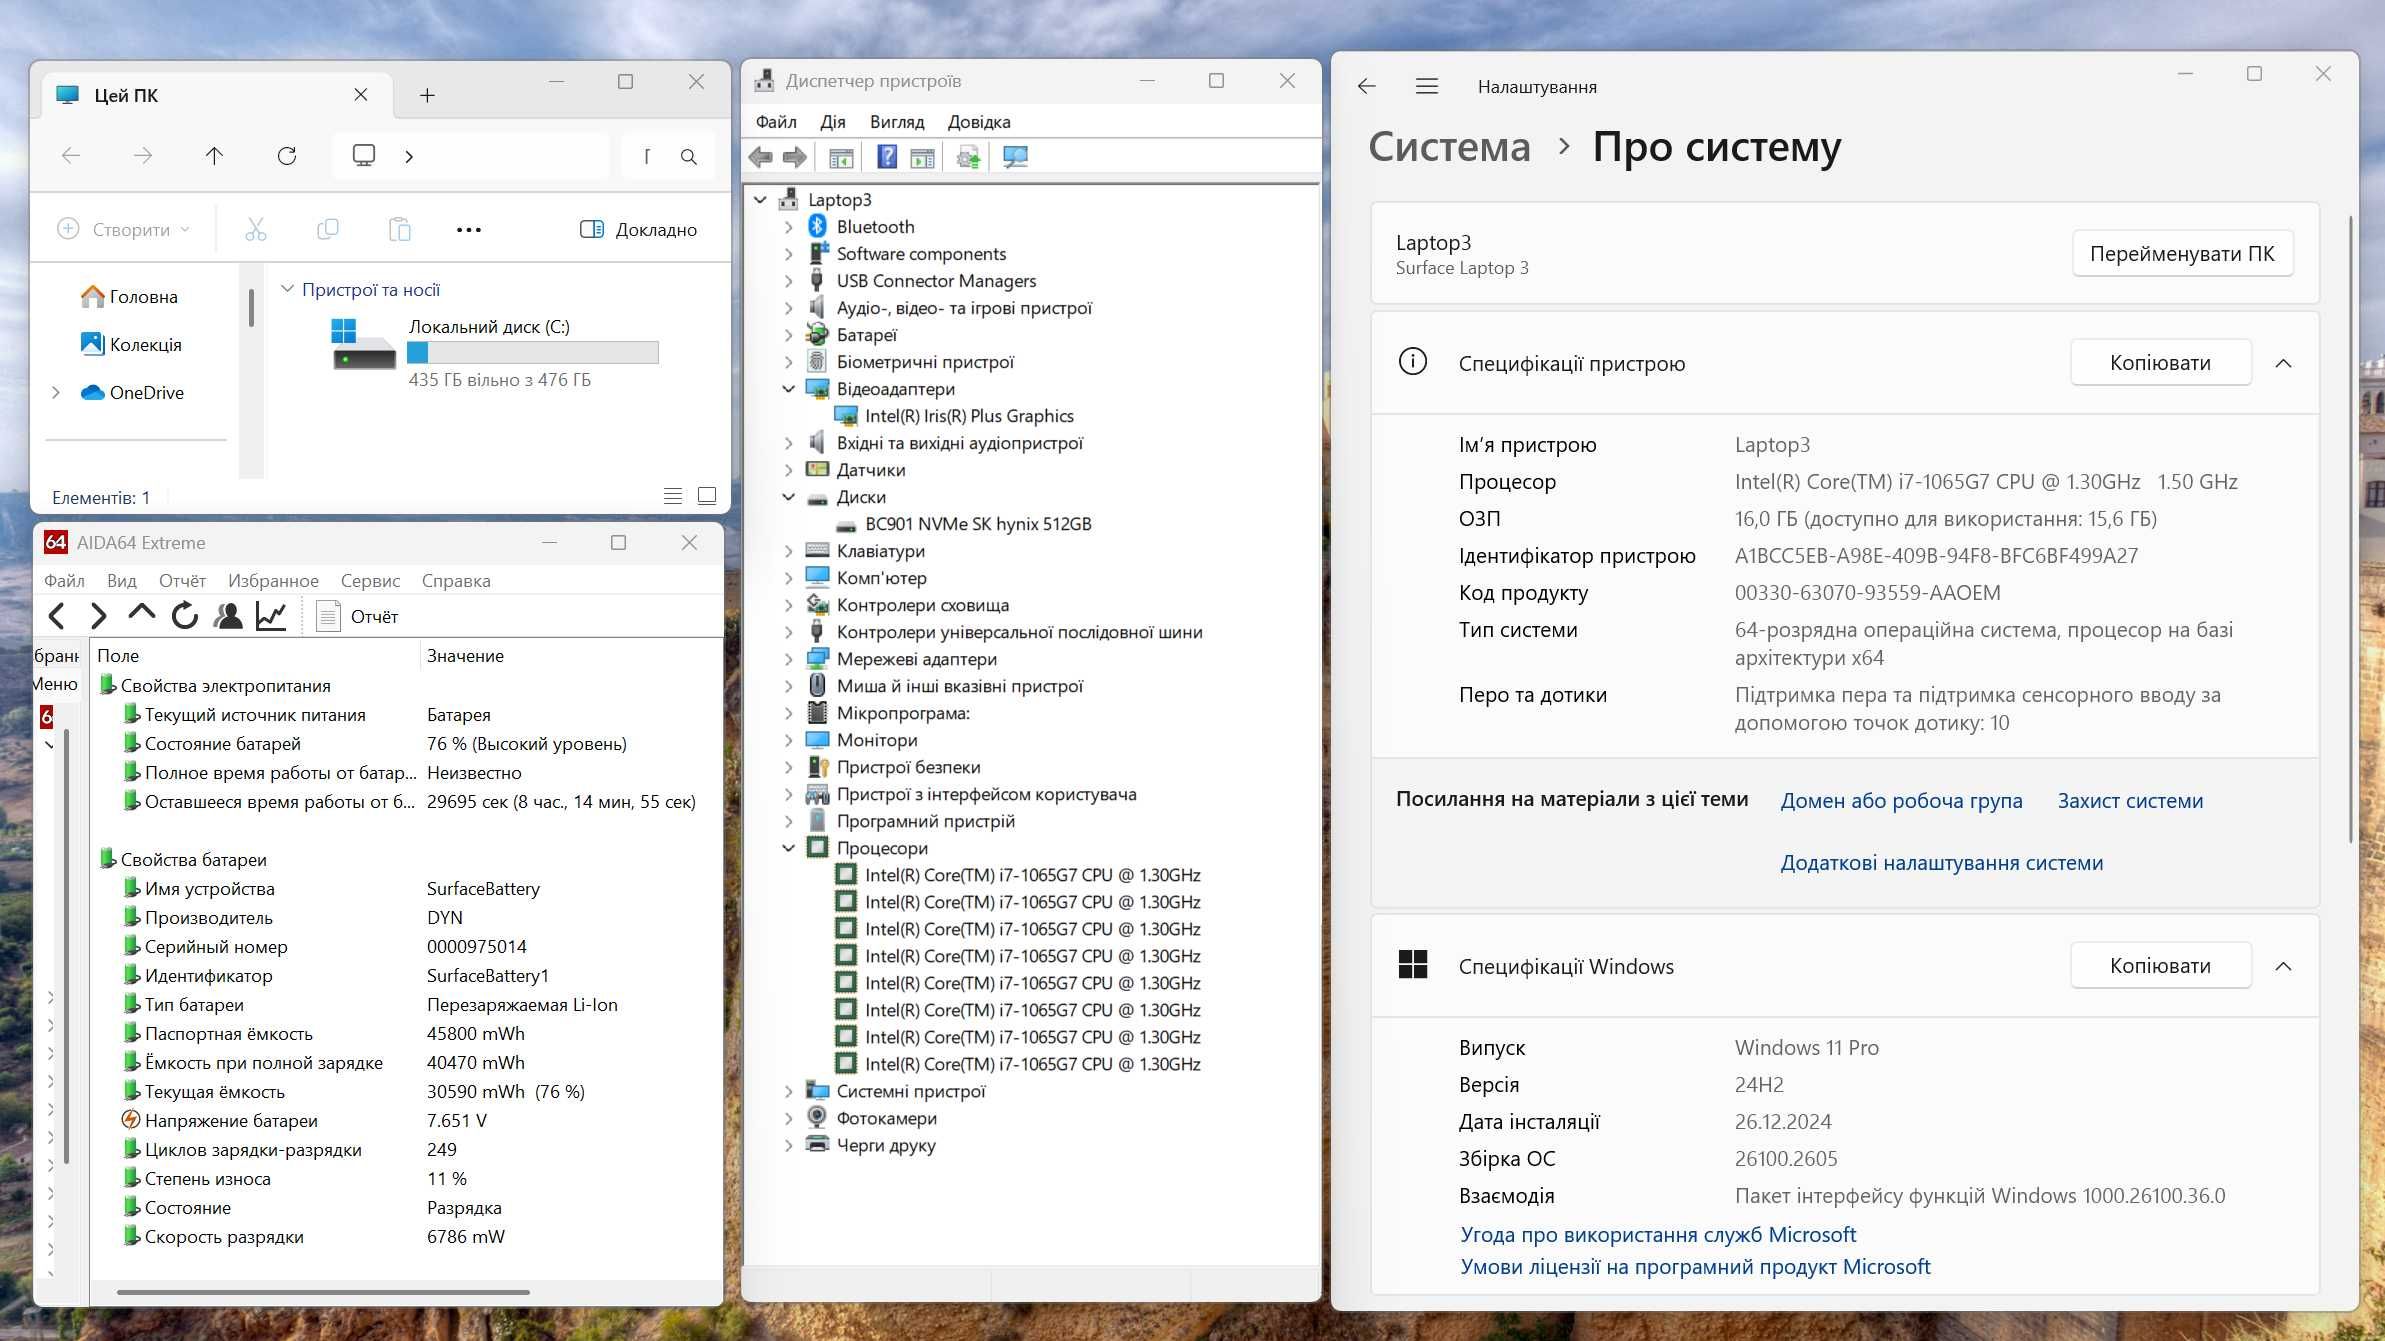This screenshot has height=1341, width=2385.
Task: Collapse Диски node in Device Manager
Action: click(789, 497)
